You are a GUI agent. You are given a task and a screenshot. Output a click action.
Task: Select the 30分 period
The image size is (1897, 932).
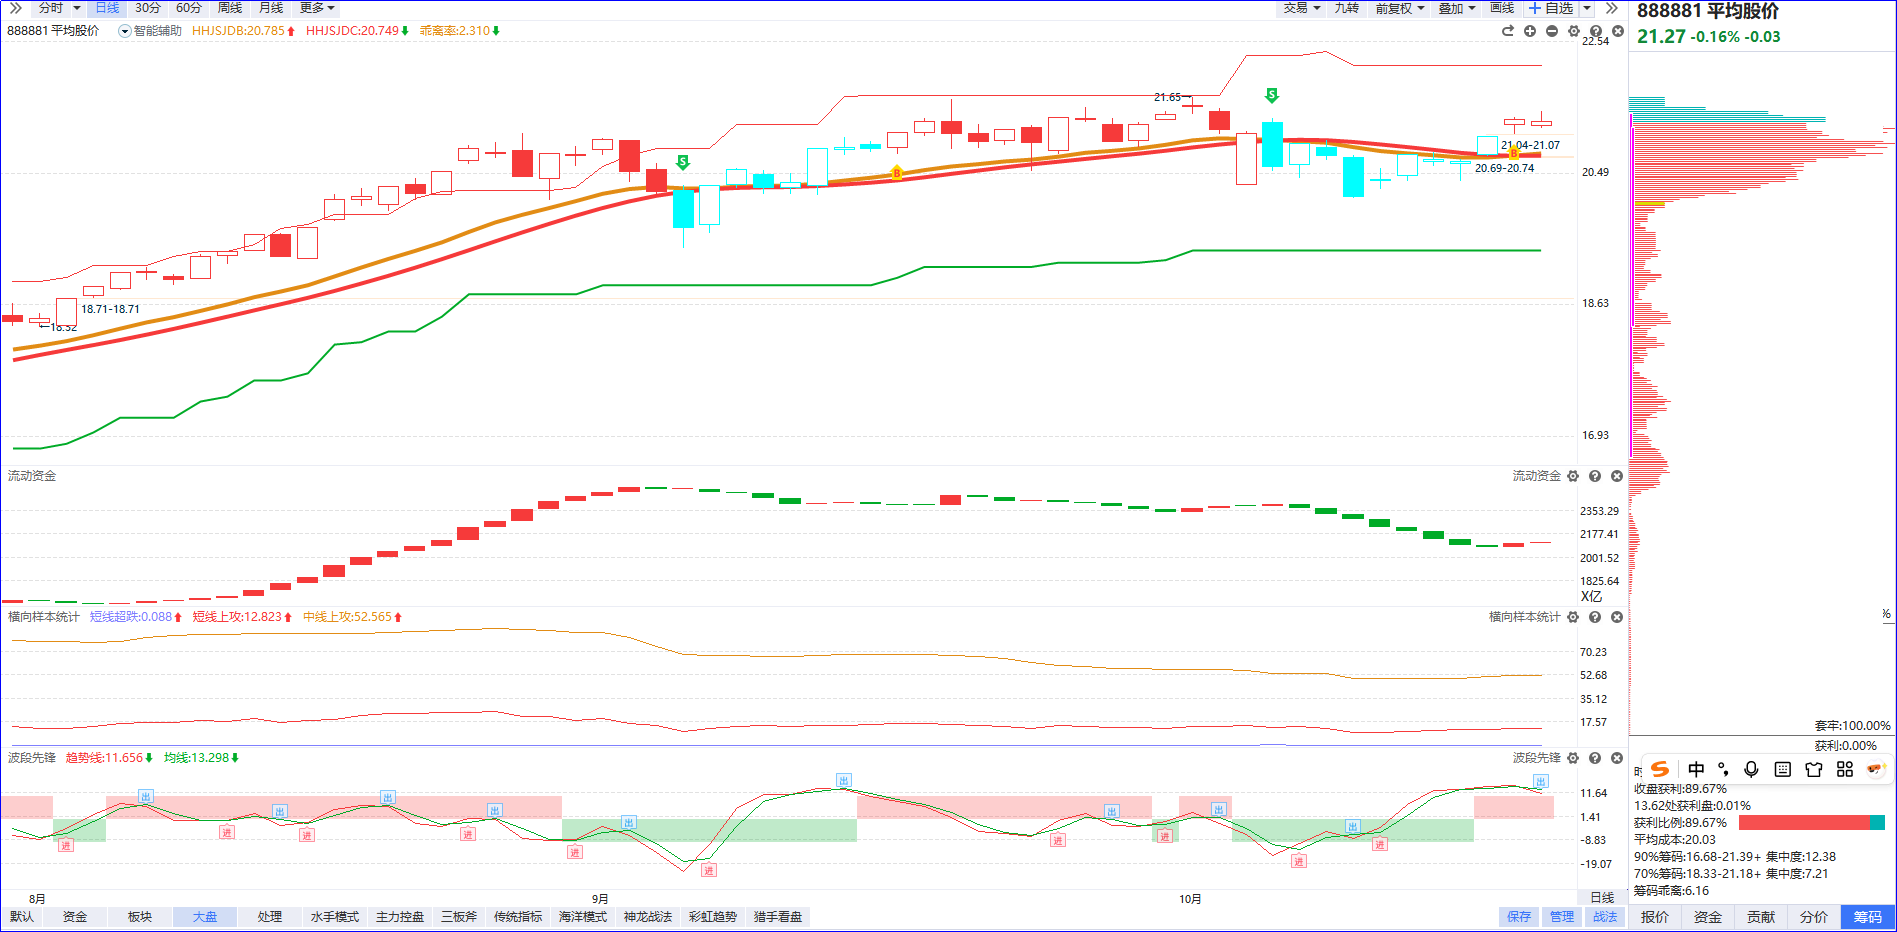click(x=148, y=8)
